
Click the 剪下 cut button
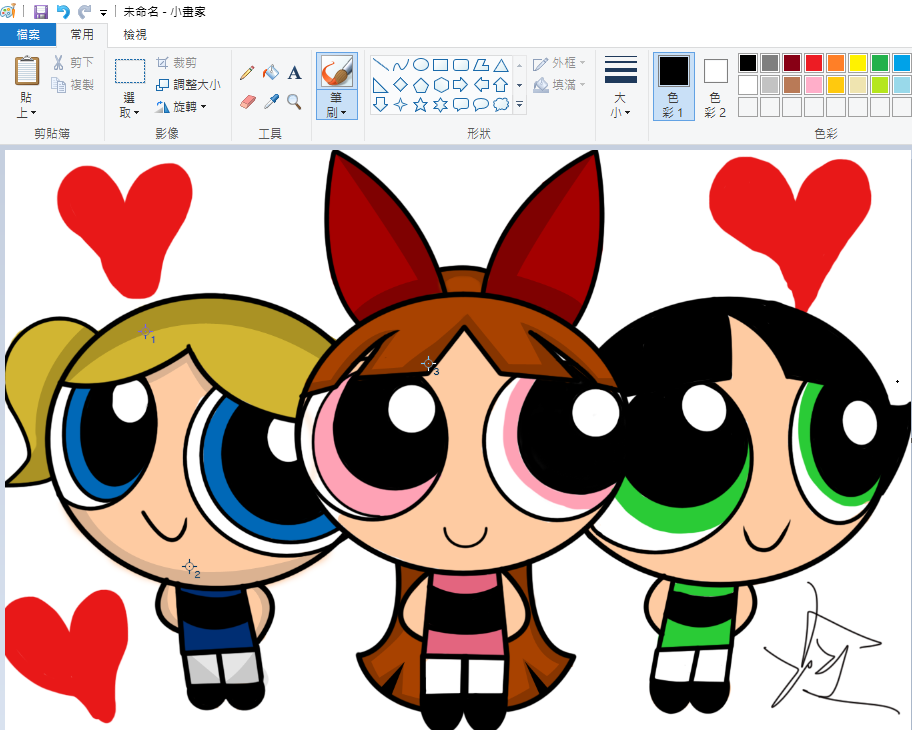[x=73, y=62]
